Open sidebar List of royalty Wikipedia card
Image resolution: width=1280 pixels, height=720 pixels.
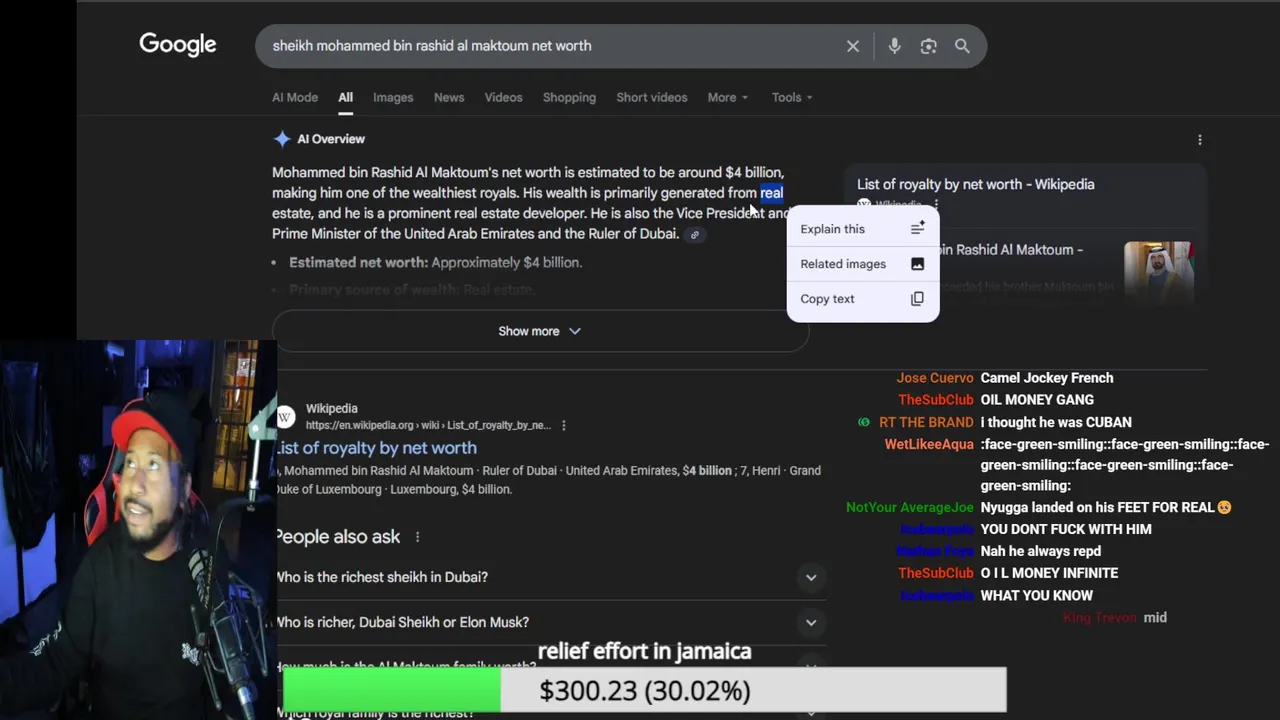click(x=975, y=184)
